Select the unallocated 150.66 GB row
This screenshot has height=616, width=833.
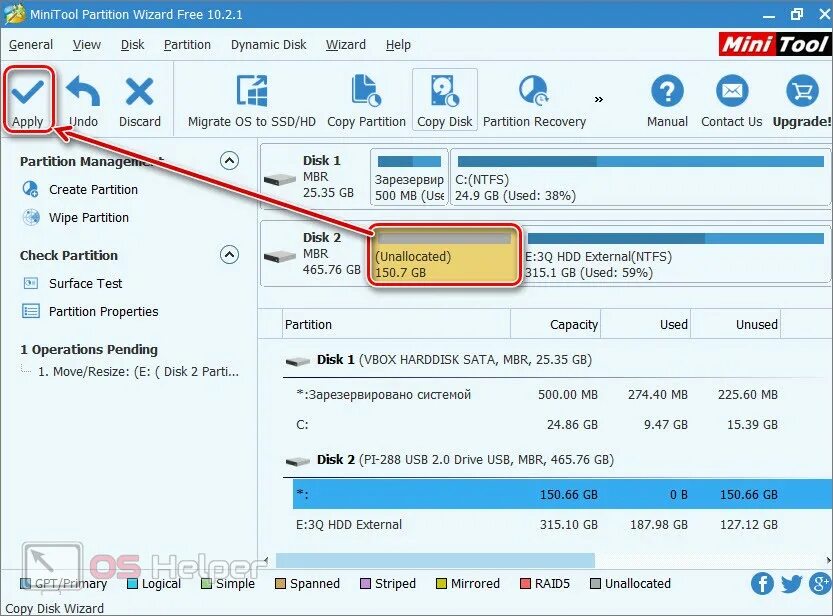562,494
